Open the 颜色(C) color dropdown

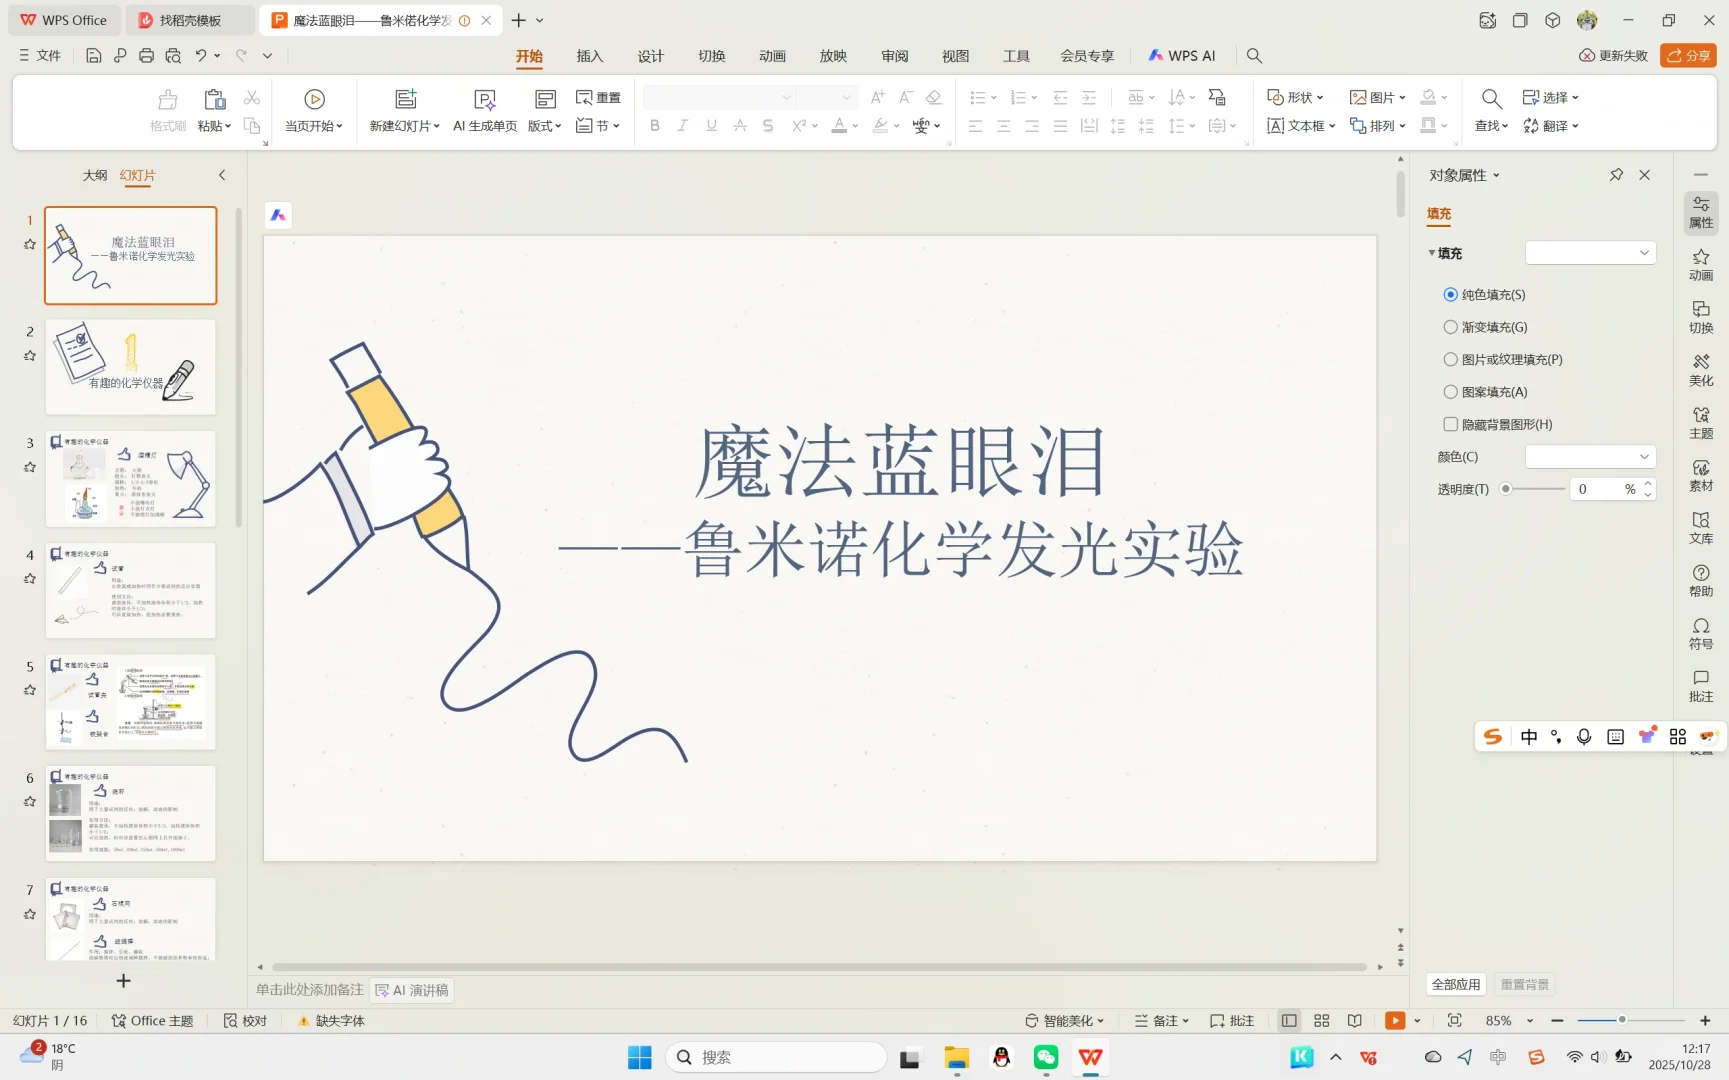click(x=1590, y=456)
